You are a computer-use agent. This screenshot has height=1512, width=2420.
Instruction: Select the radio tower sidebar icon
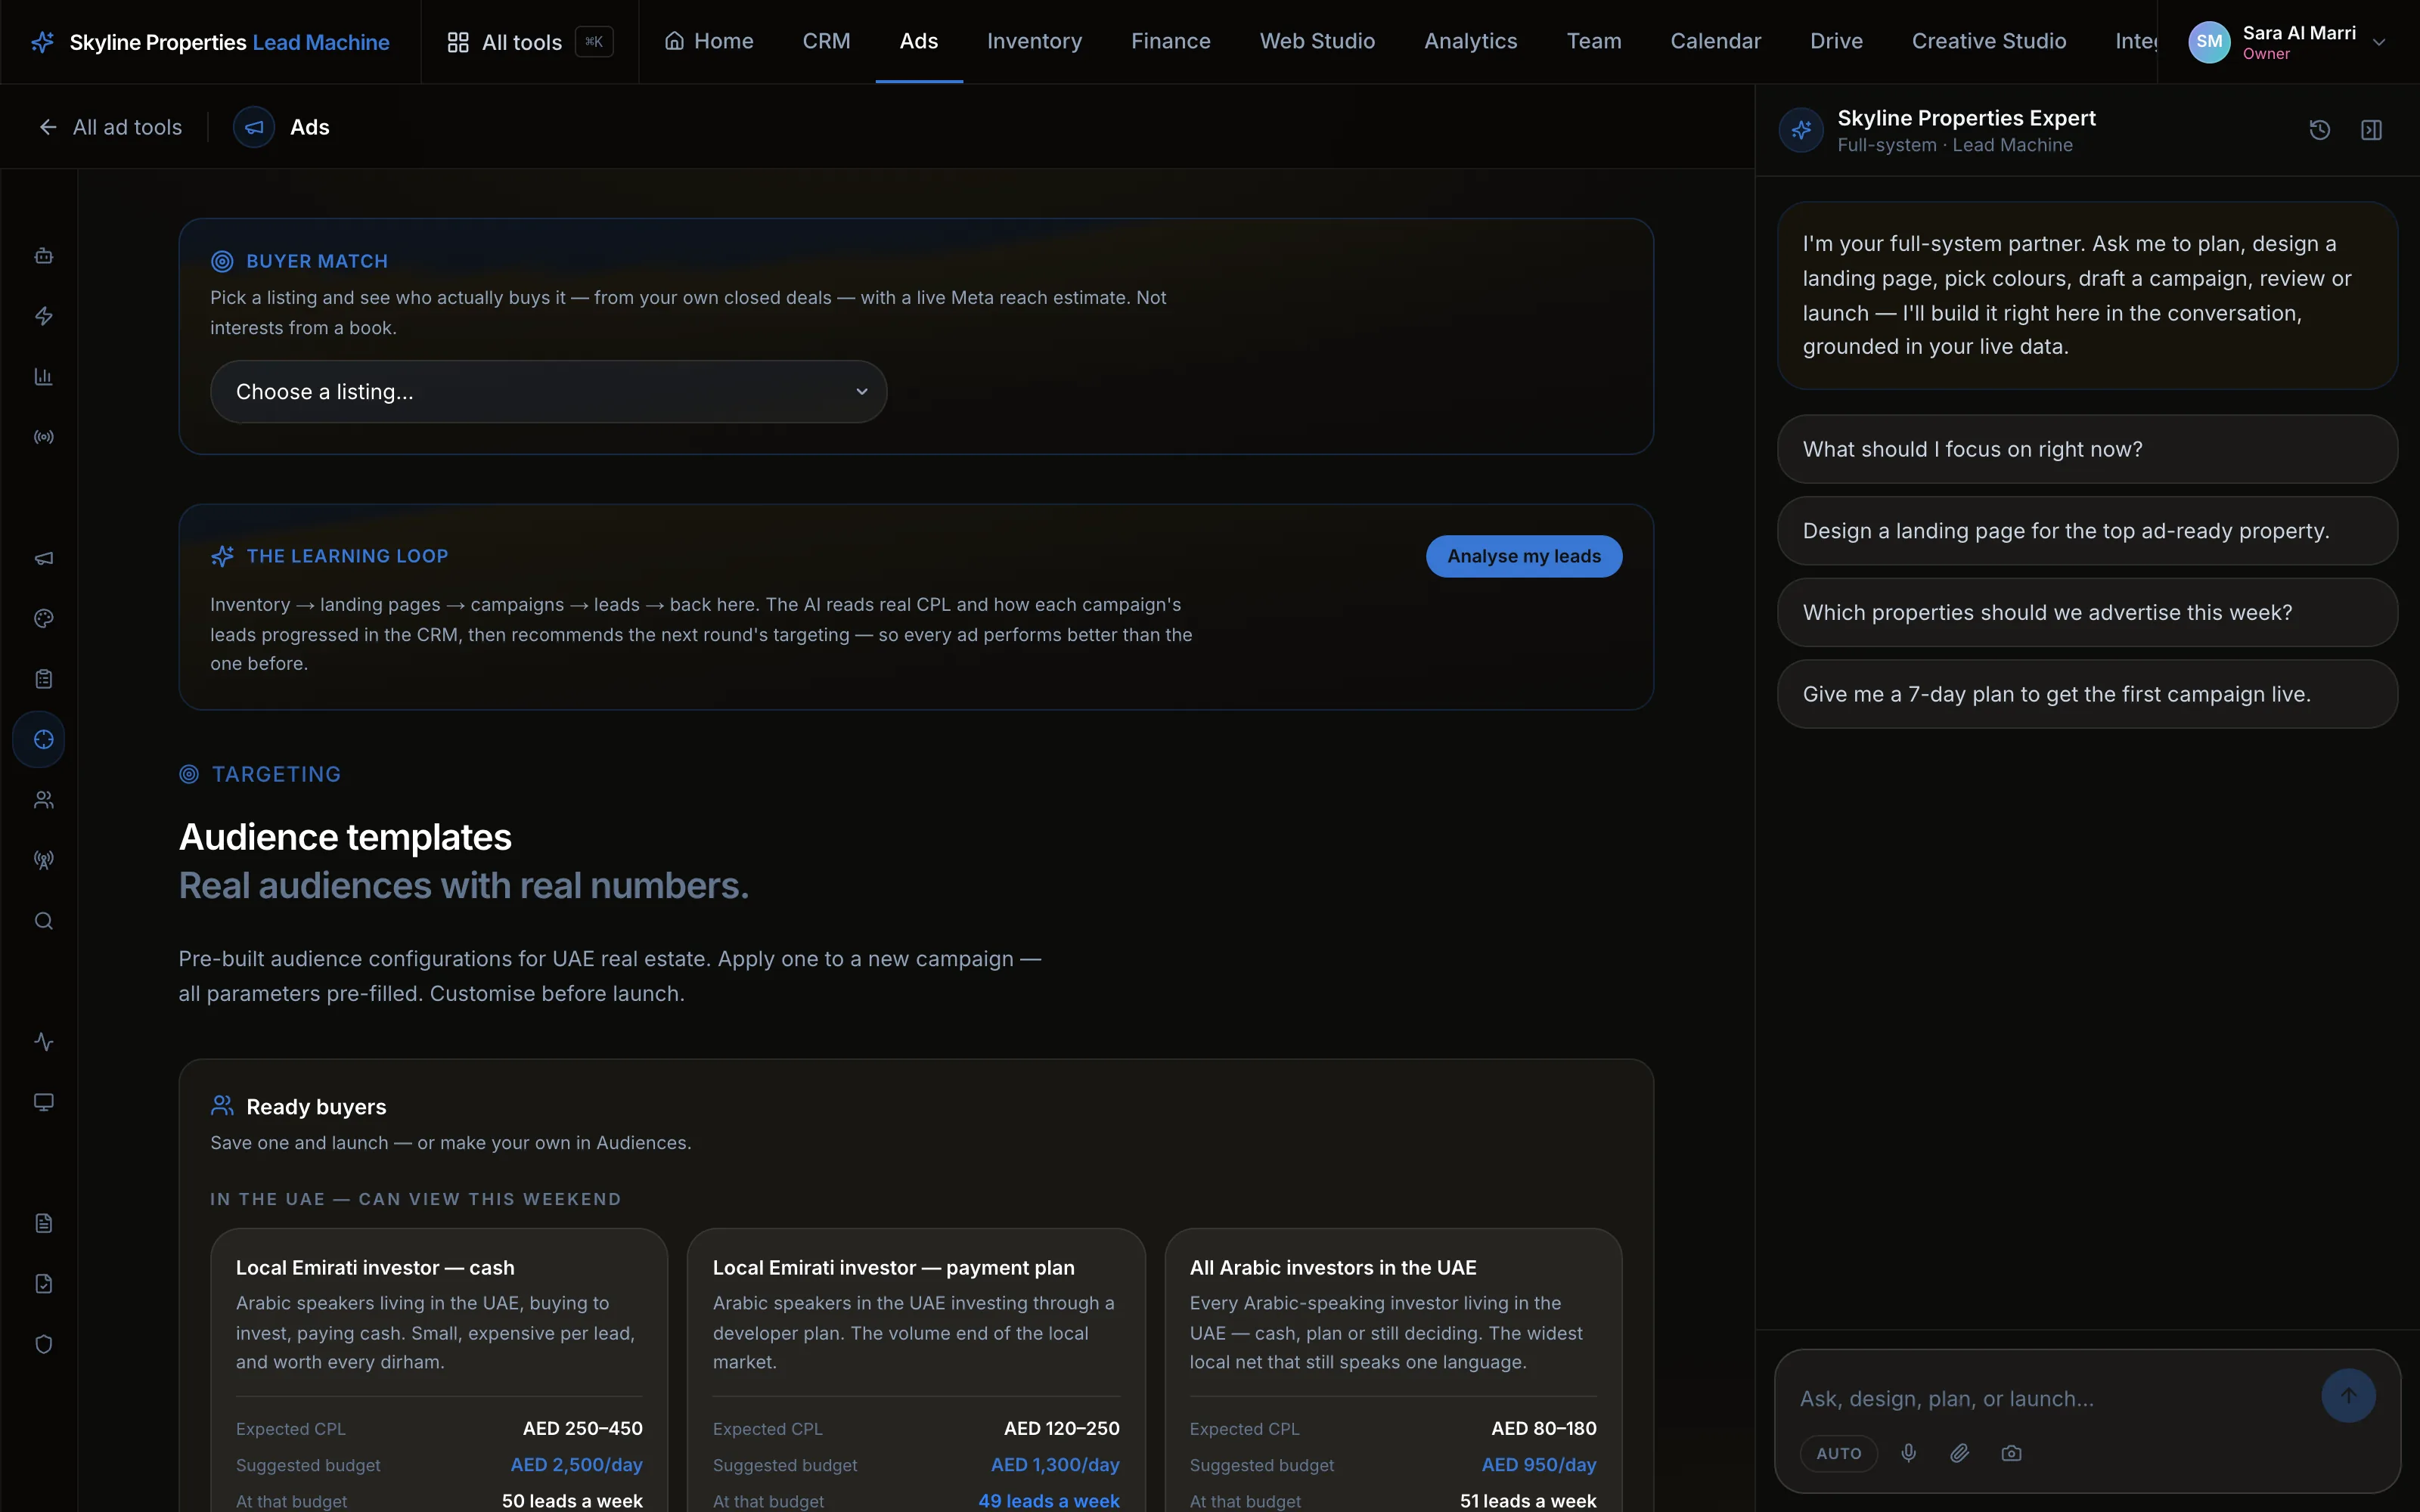[x=43, y=860]
